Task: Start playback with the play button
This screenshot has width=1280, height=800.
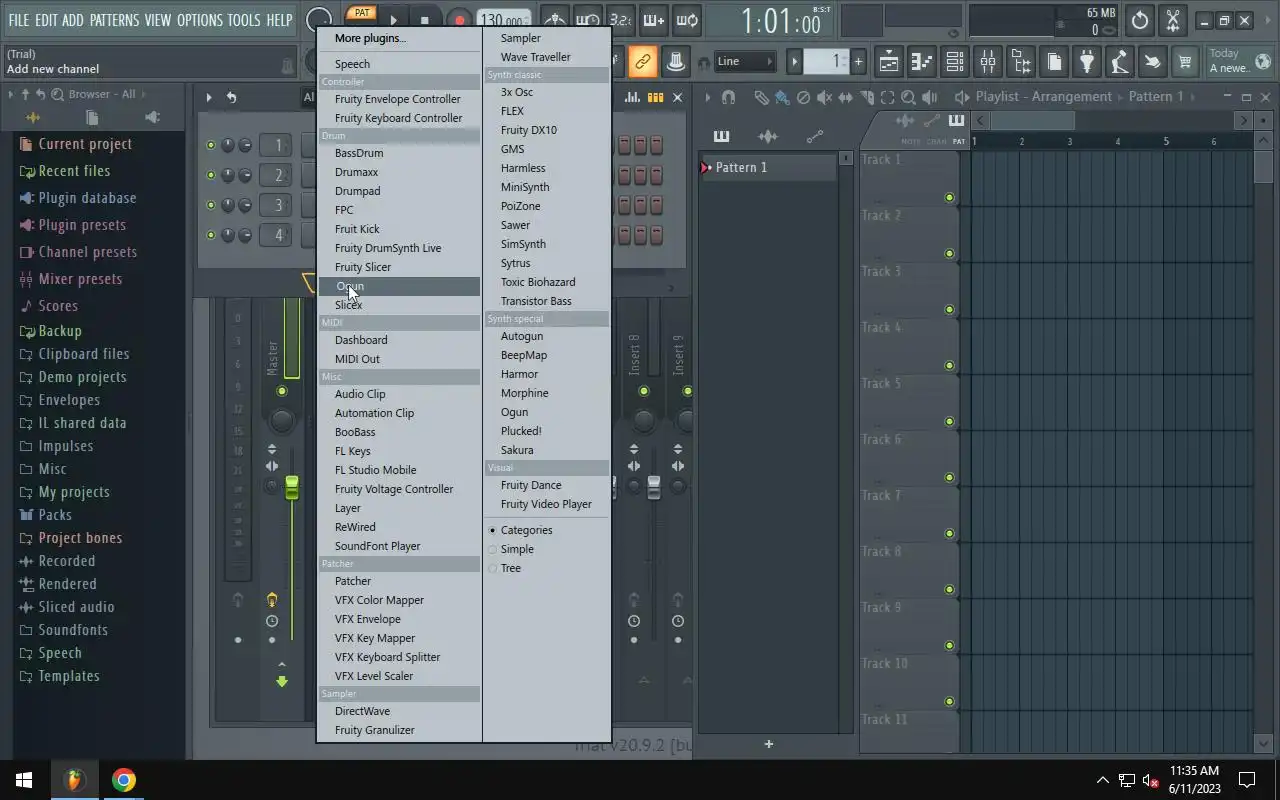Action: tap(394, 20)
